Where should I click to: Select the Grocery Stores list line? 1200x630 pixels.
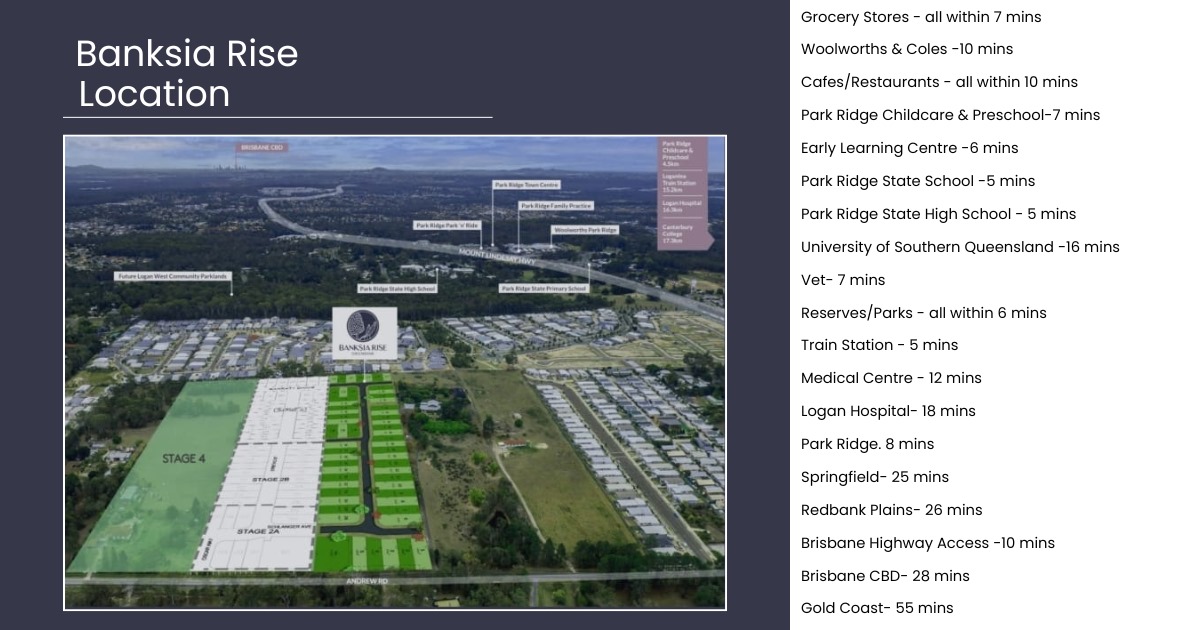(920, 17)
